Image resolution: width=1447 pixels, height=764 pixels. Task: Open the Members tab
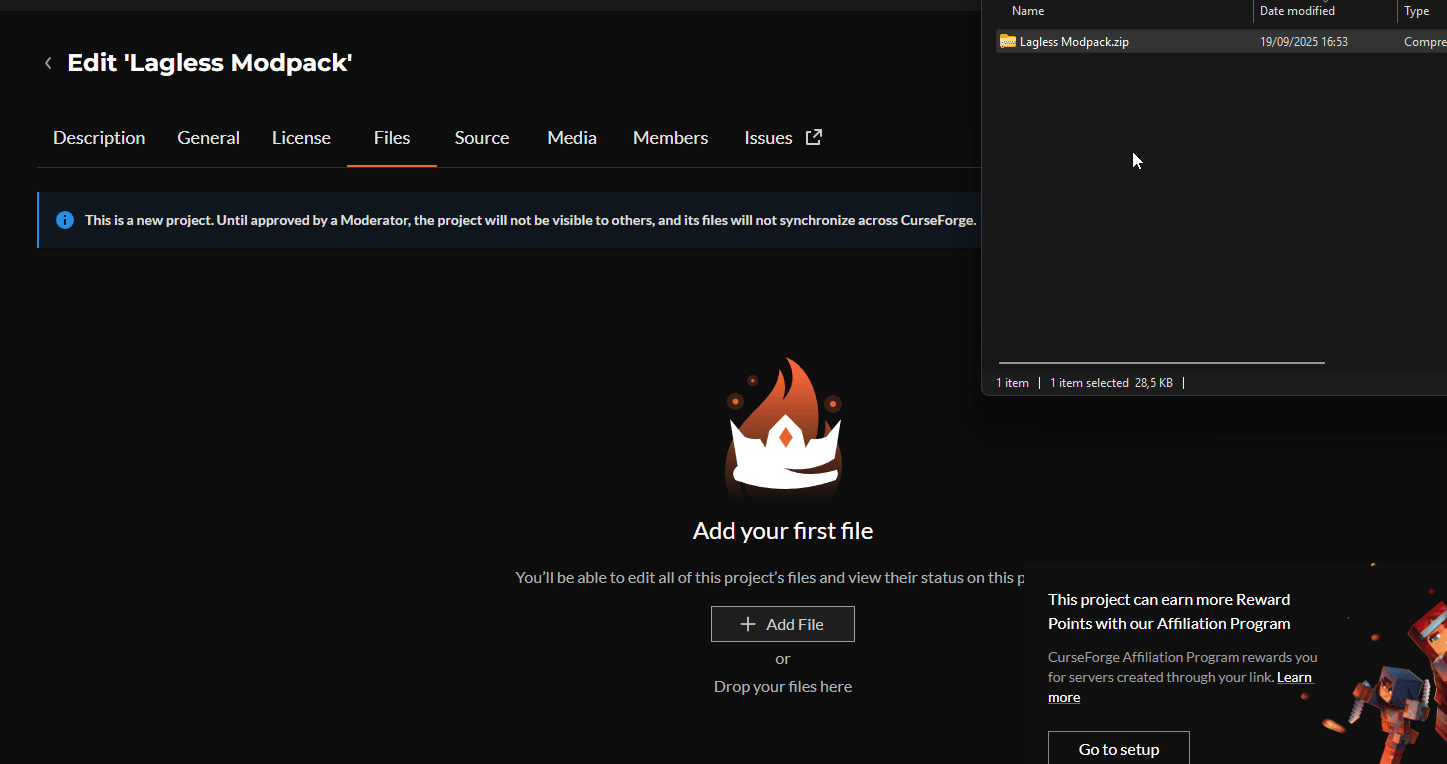670,137
